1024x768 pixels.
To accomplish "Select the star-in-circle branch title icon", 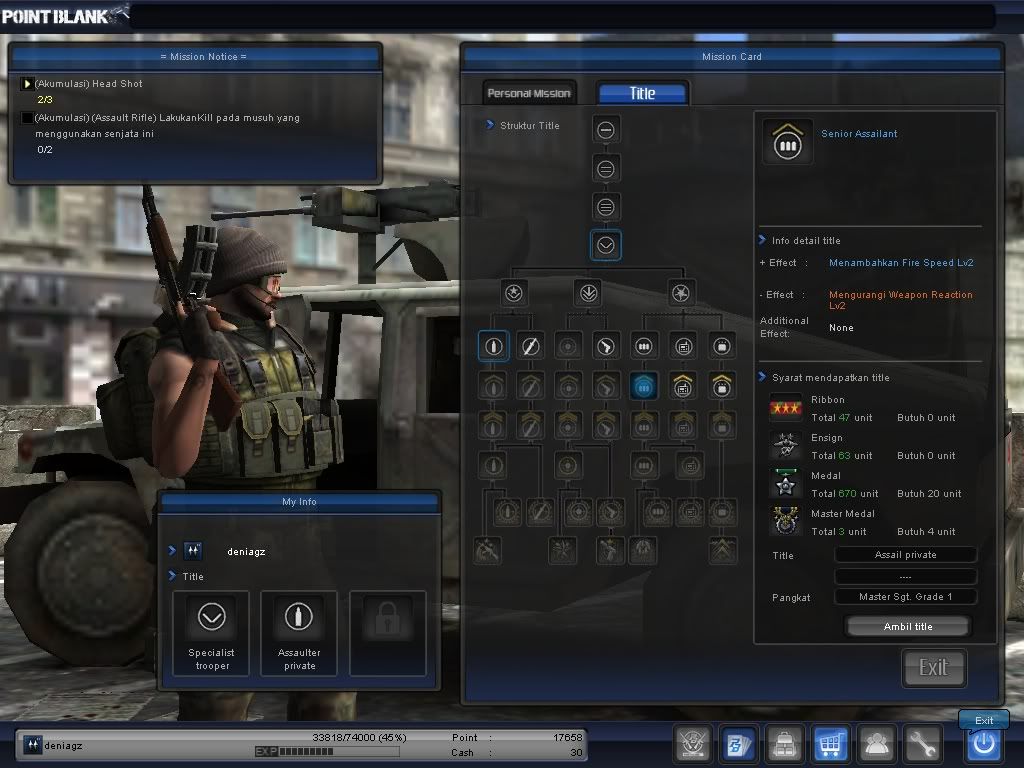I will [x=514, y=293].
